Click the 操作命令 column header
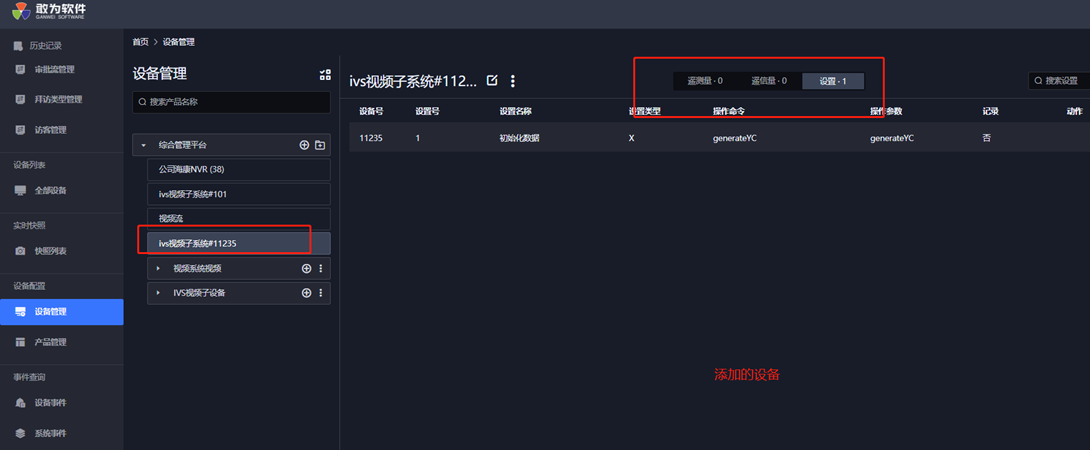 (x=729, y=111)
